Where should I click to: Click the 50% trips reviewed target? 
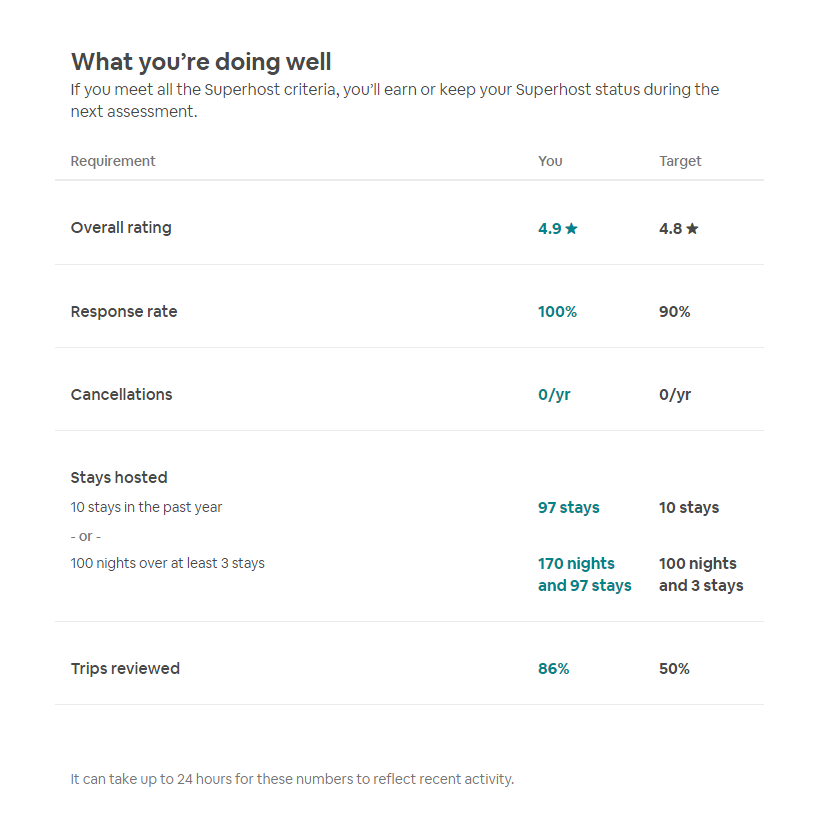click(x=674, y=669)
